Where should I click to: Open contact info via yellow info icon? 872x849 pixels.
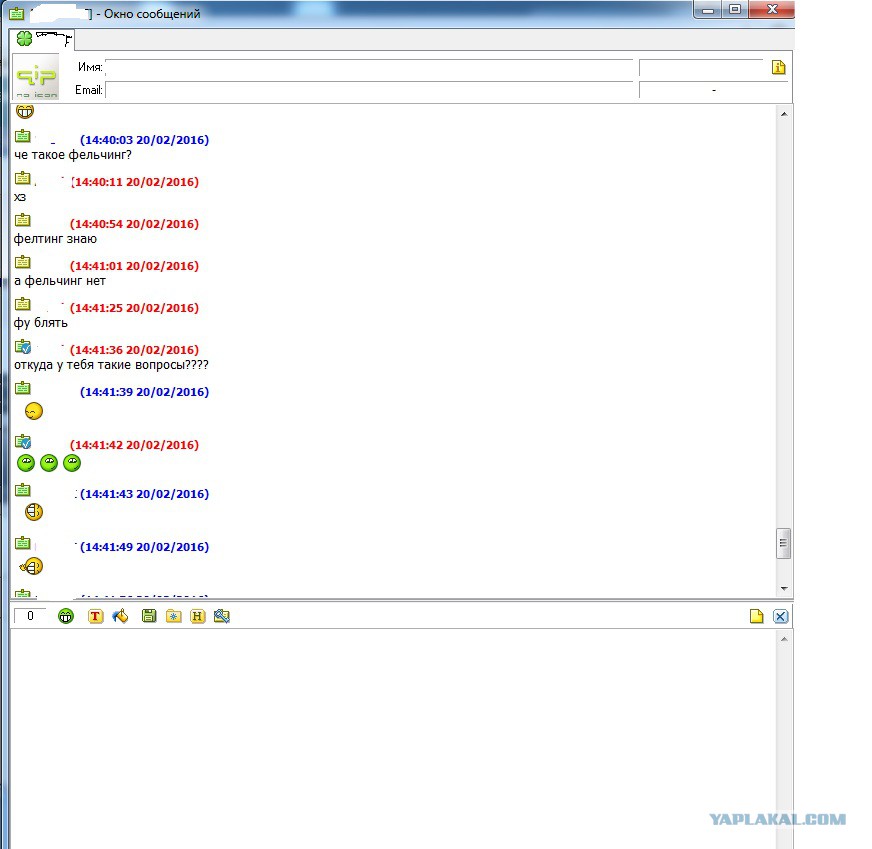point(779,67)
